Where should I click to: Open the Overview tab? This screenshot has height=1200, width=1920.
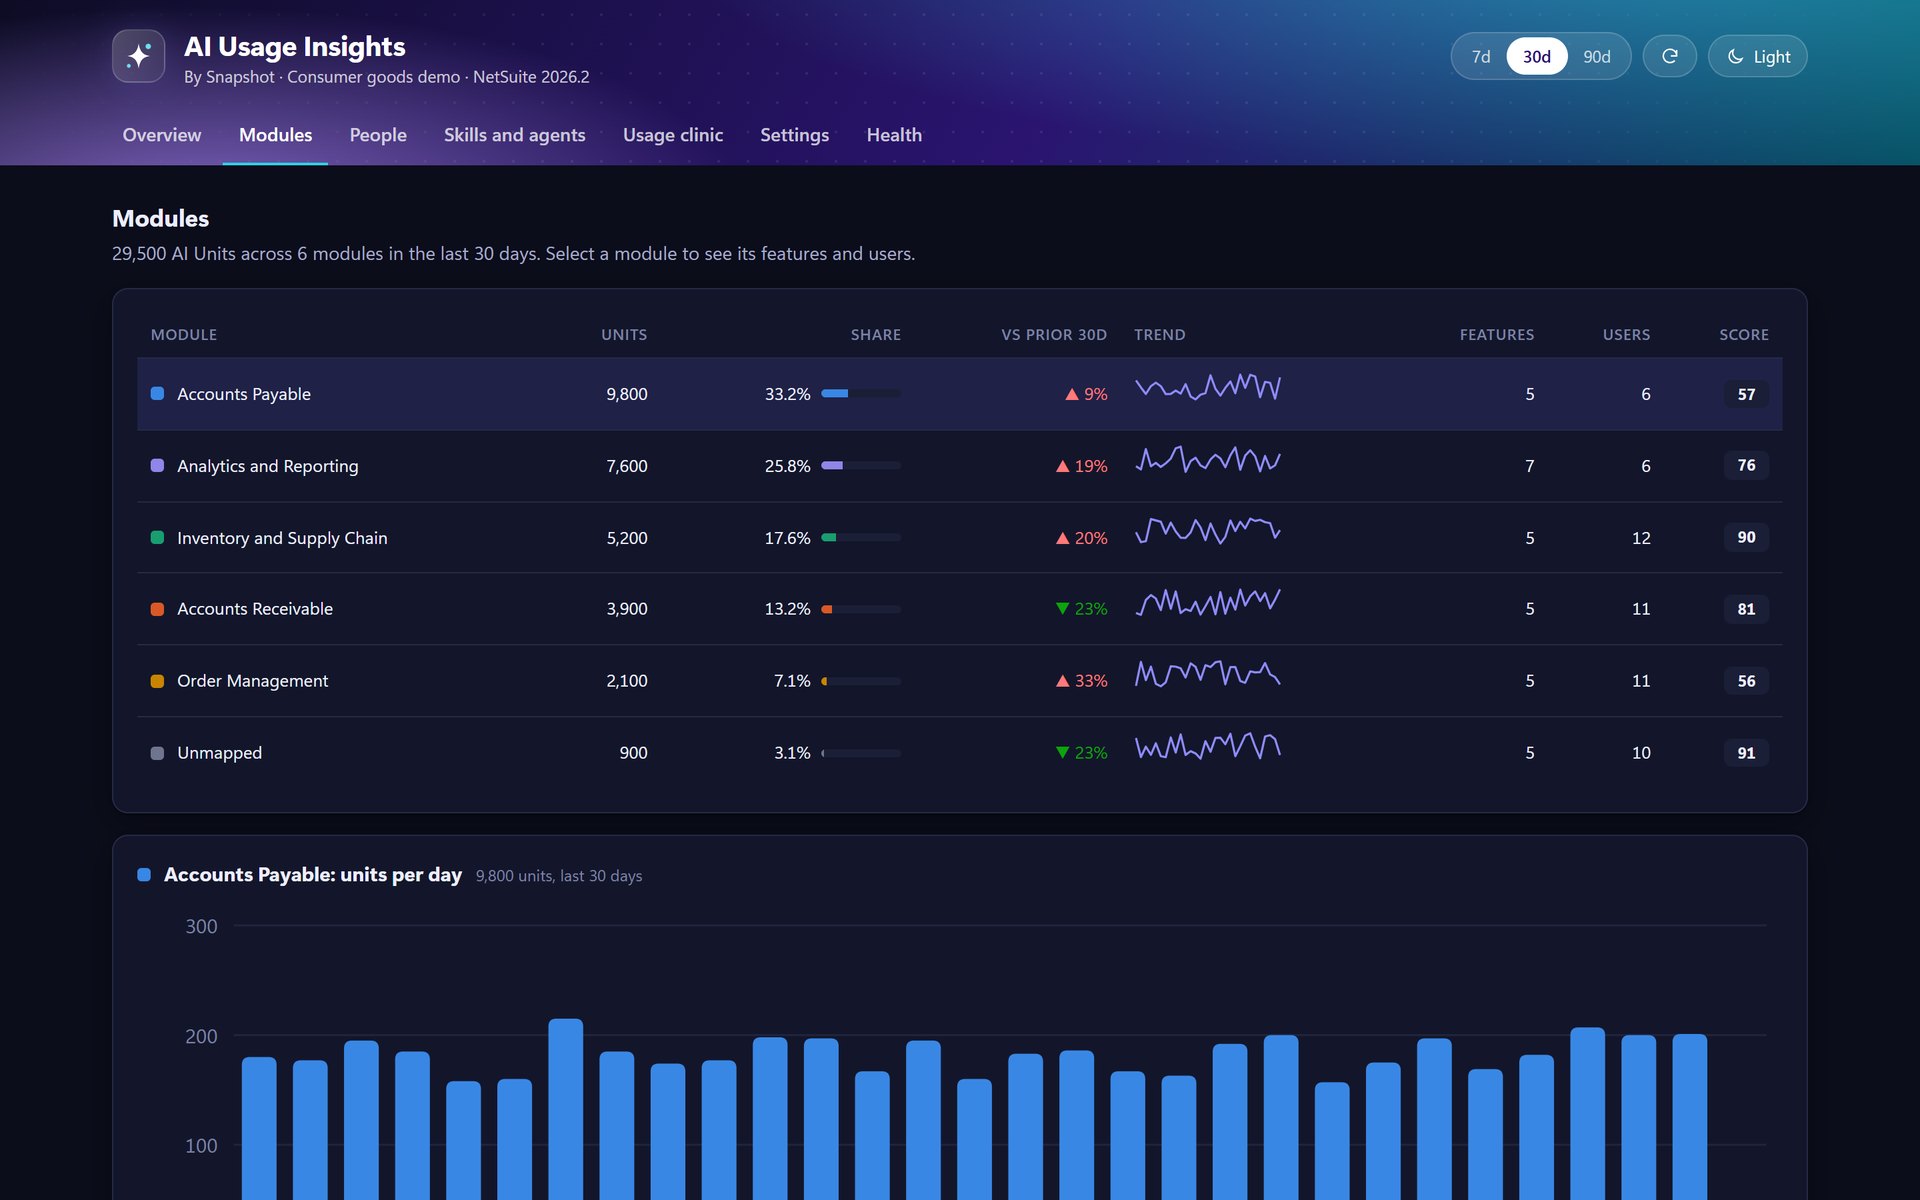161,135
